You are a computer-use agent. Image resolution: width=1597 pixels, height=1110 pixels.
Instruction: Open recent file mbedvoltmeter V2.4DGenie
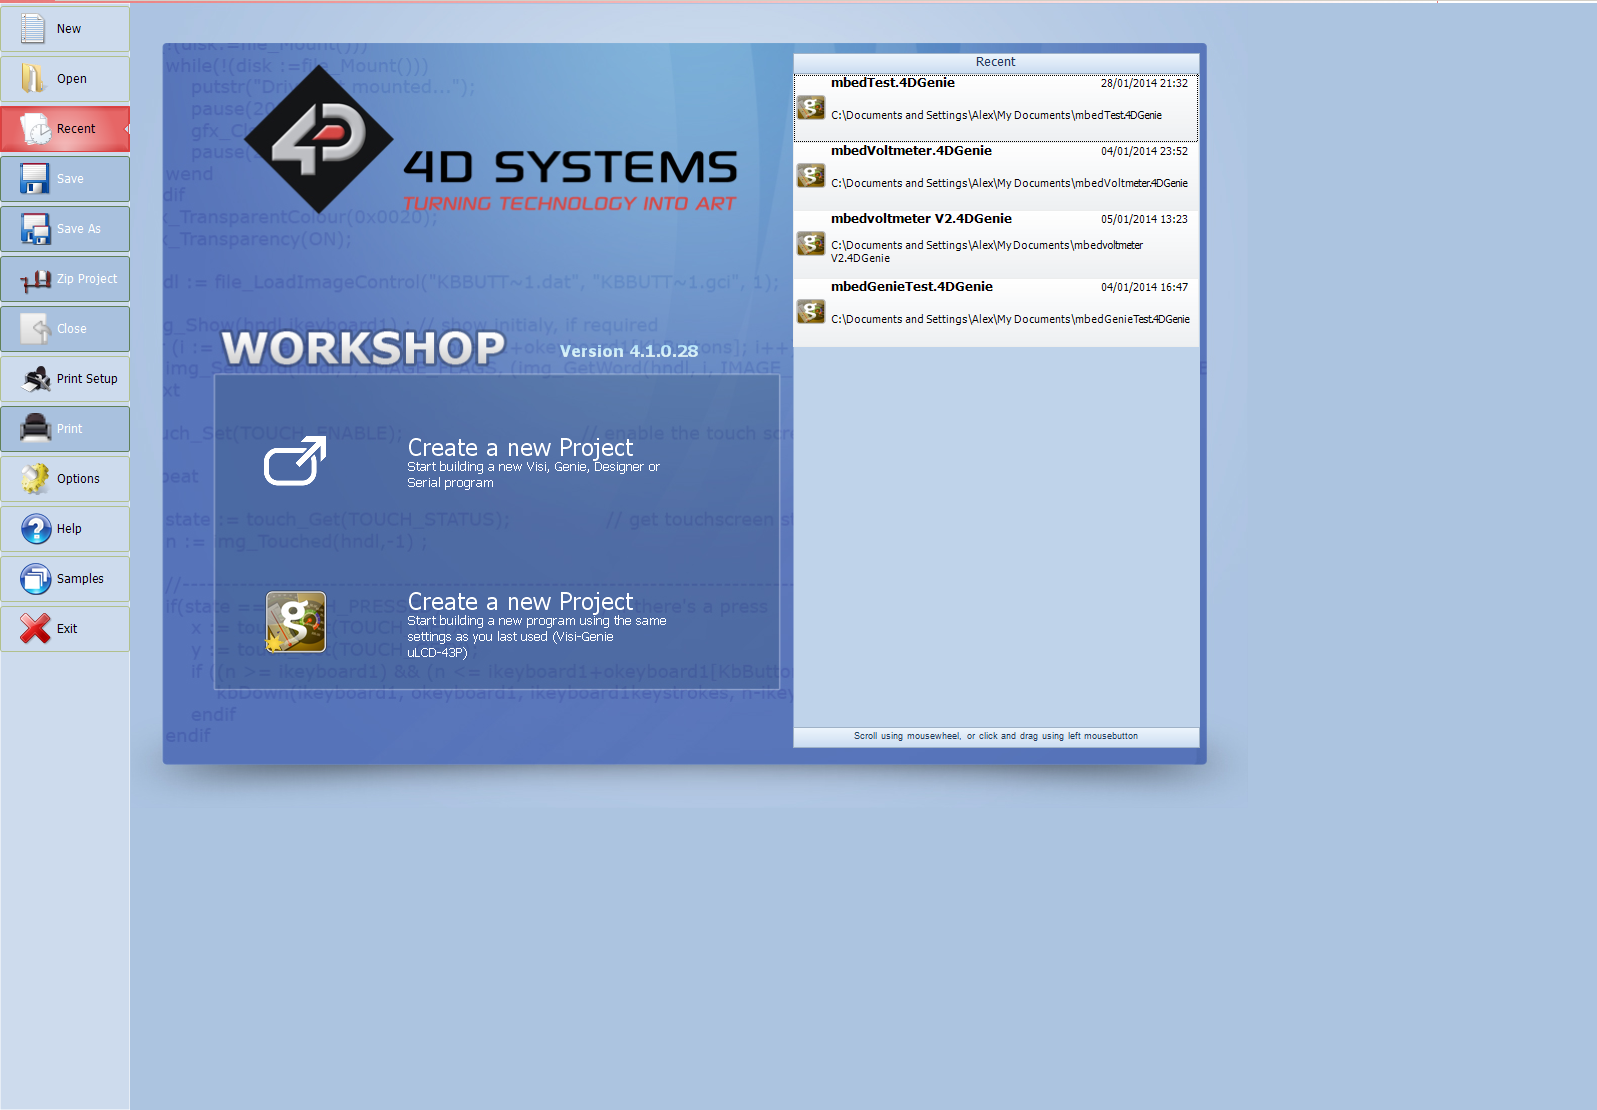996,244
